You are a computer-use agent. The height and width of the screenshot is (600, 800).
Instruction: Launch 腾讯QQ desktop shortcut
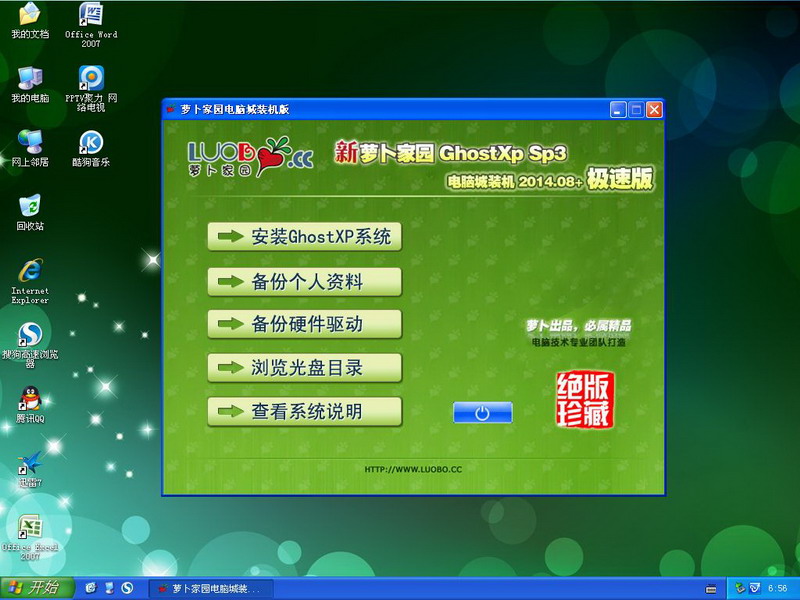(x=30, y=405)
